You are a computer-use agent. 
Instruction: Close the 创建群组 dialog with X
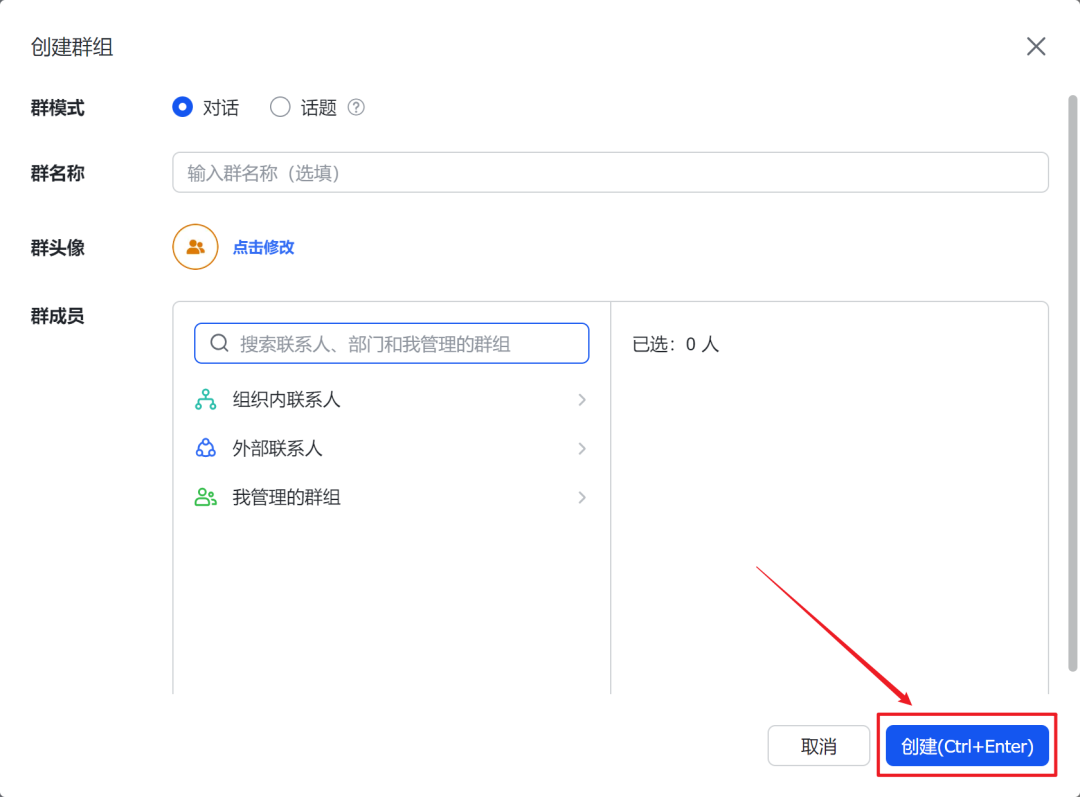click(x=1036, y=47)
